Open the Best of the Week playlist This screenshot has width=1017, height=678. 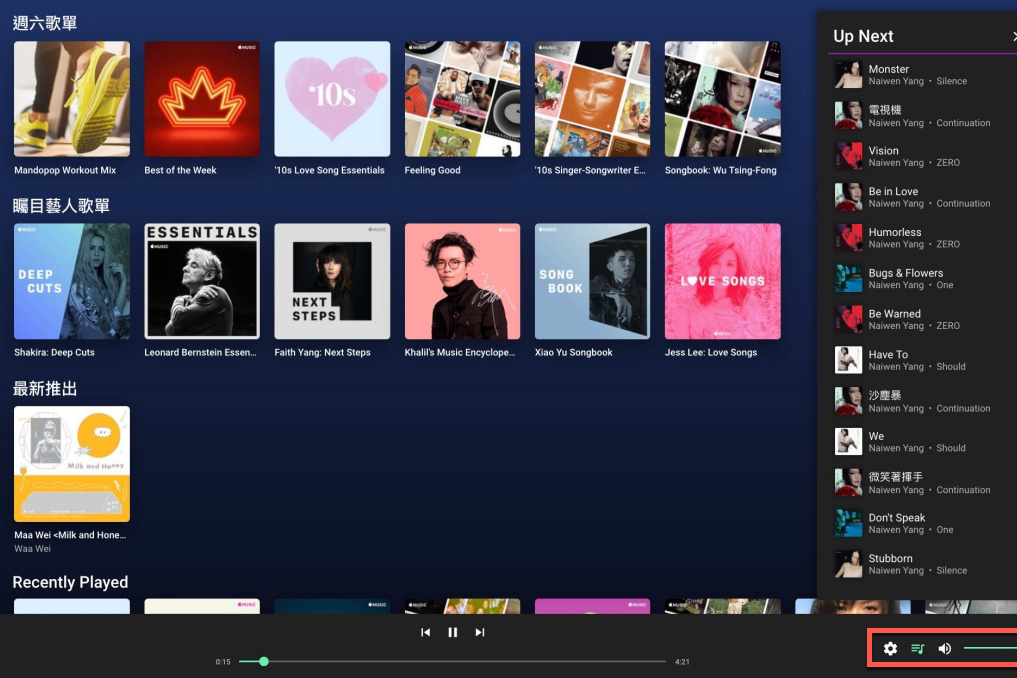click(201, 99)
